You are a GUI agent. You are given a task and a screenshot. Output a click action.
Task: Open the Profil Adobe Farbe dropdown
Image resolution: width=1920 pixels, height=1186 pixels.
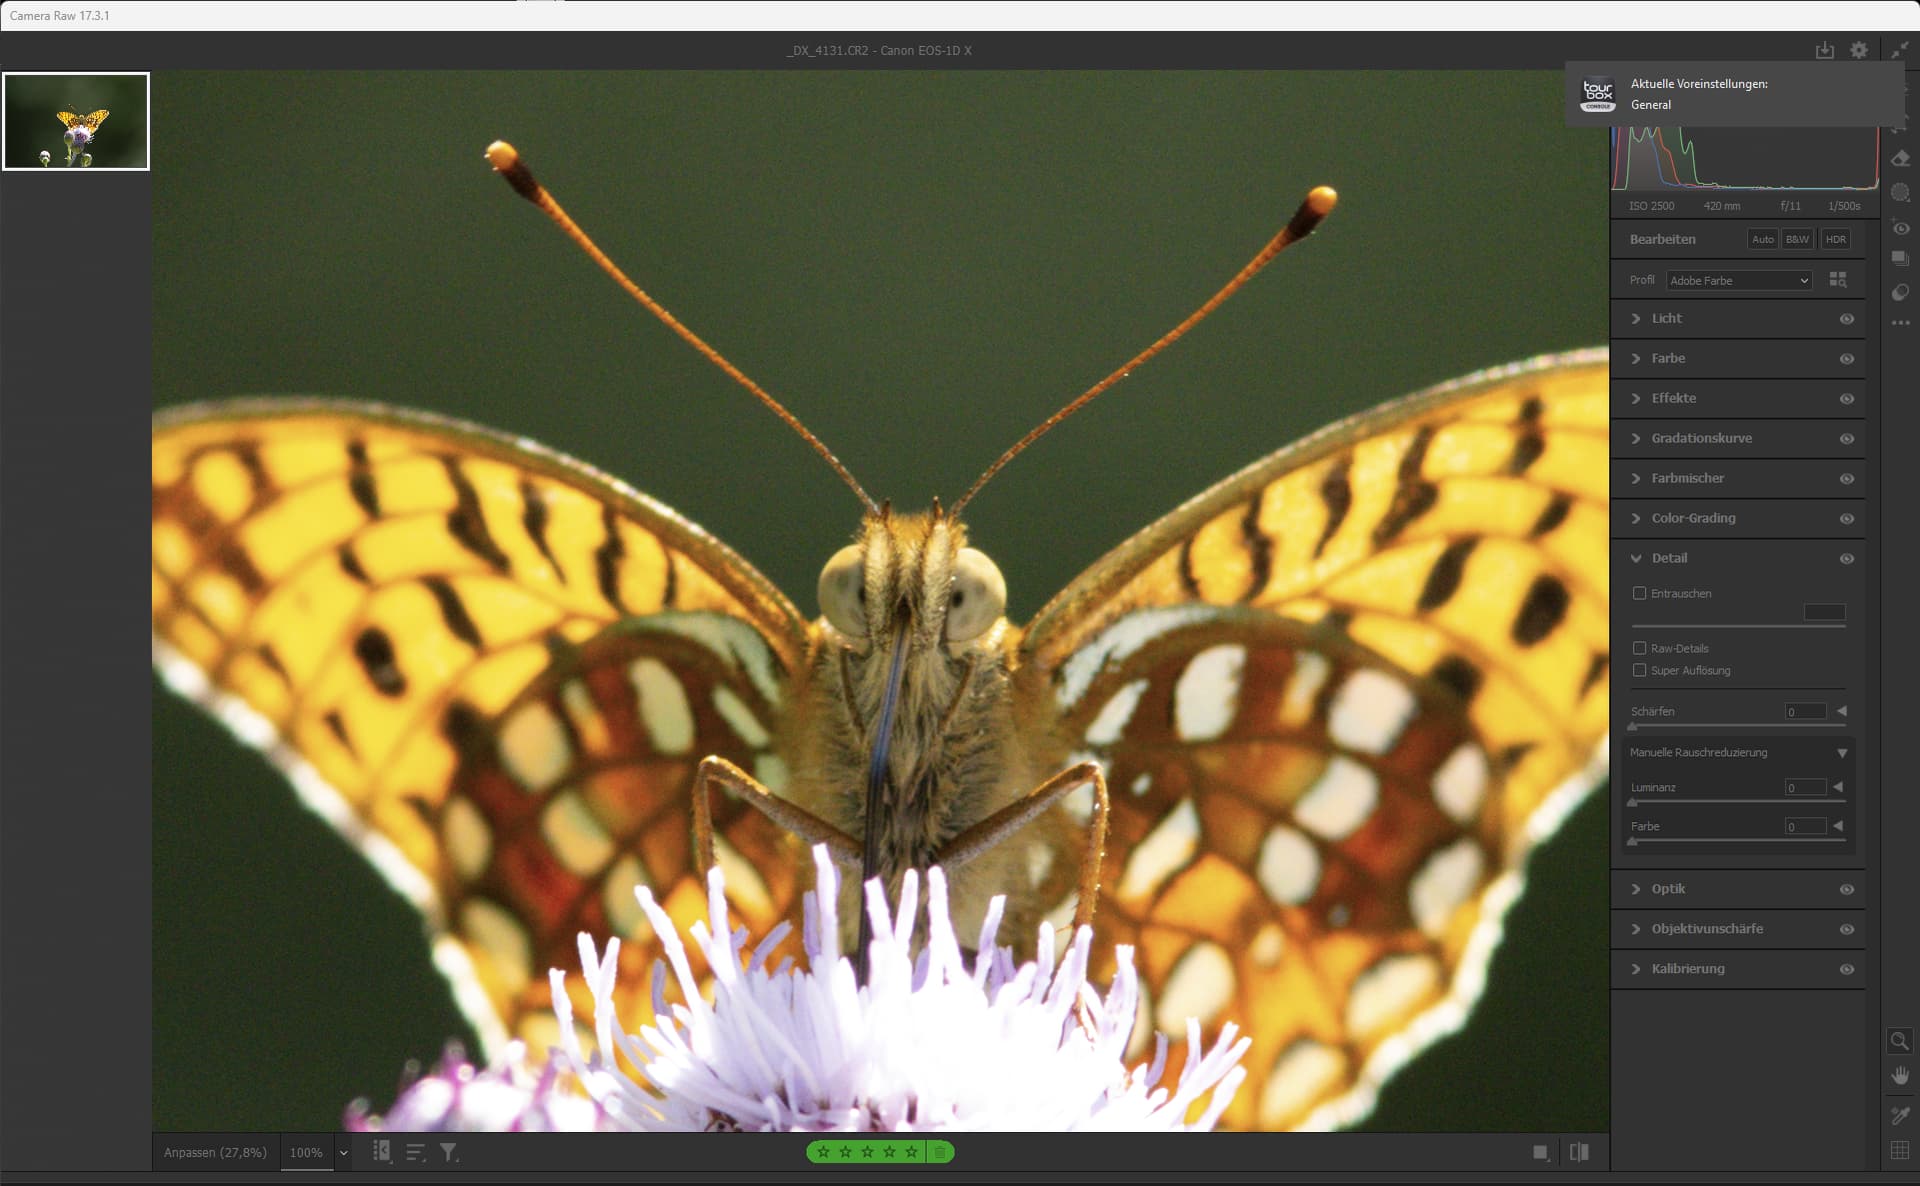[1738, 280]
